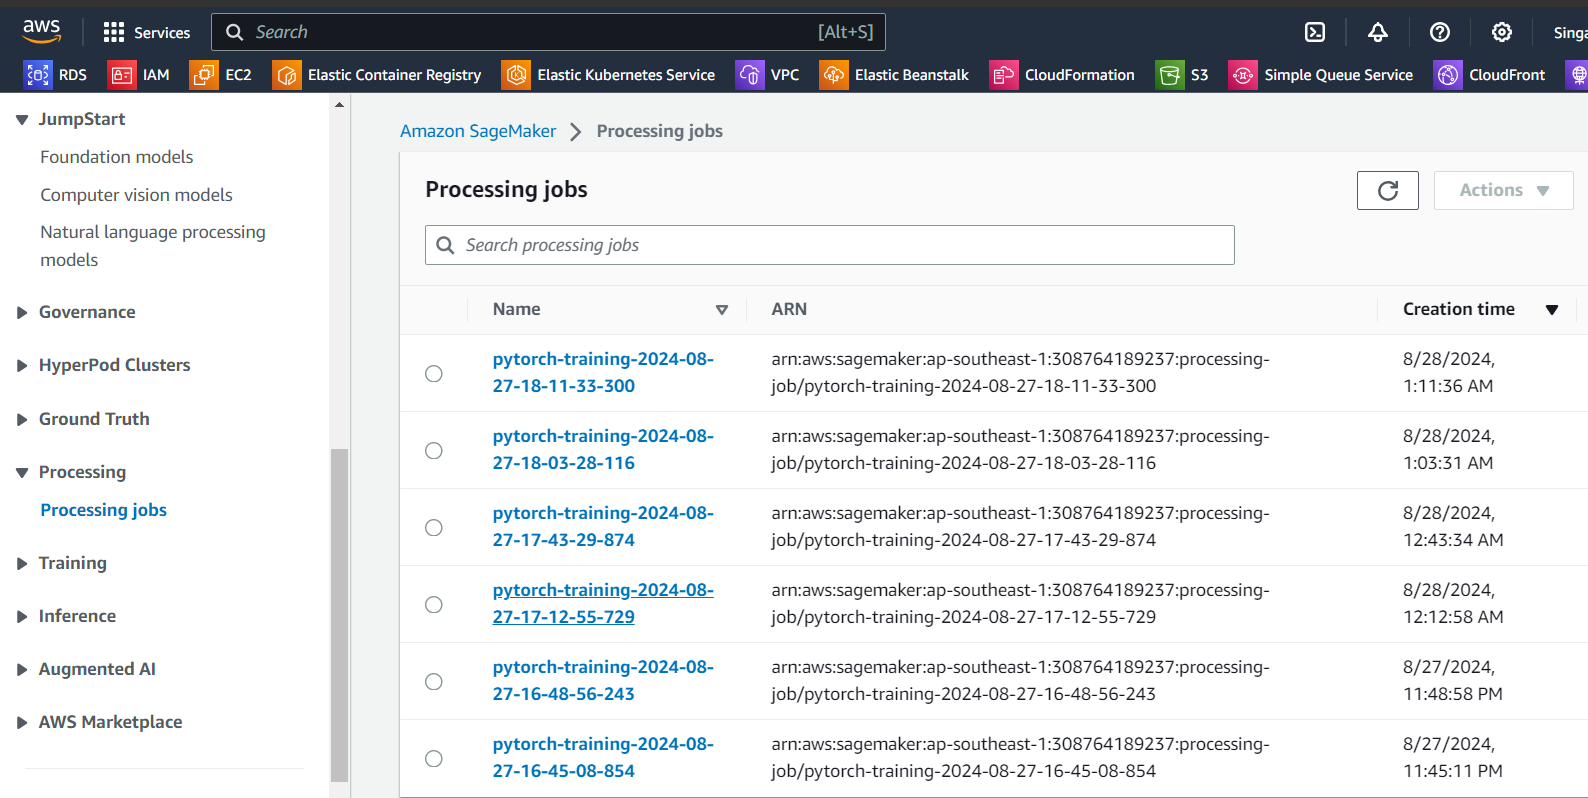Select radio for job ending 18-11-33-300
The height and width of the screenshot is (798, 1588).
(x=433, y=373)
